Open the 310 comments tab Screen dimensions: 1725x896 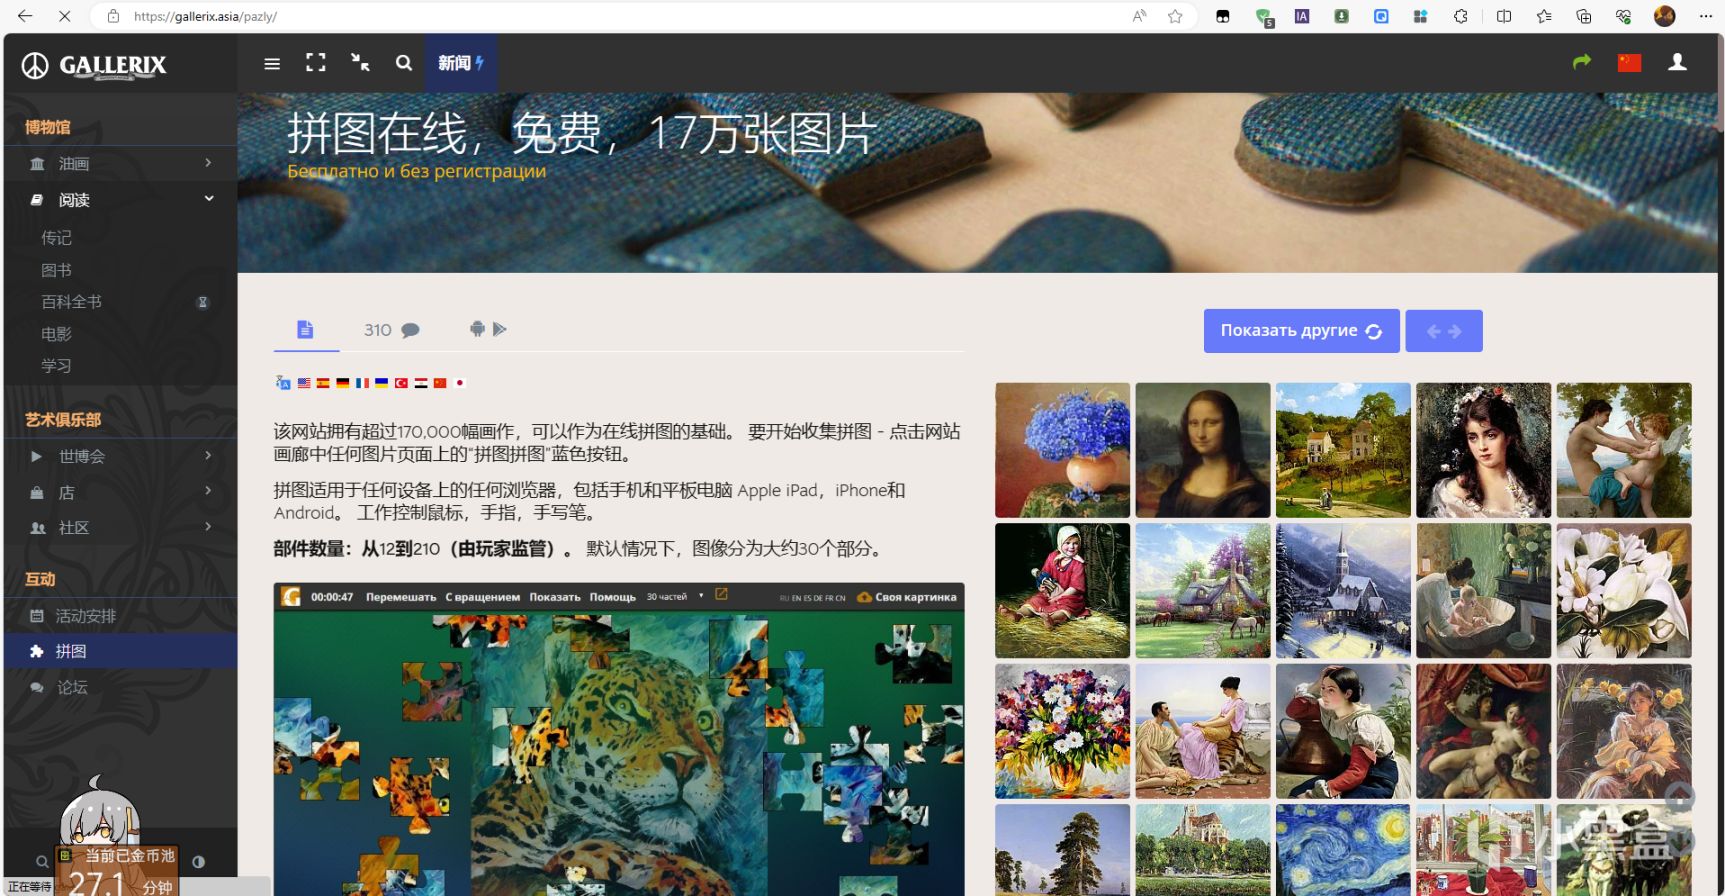(391, 330)
